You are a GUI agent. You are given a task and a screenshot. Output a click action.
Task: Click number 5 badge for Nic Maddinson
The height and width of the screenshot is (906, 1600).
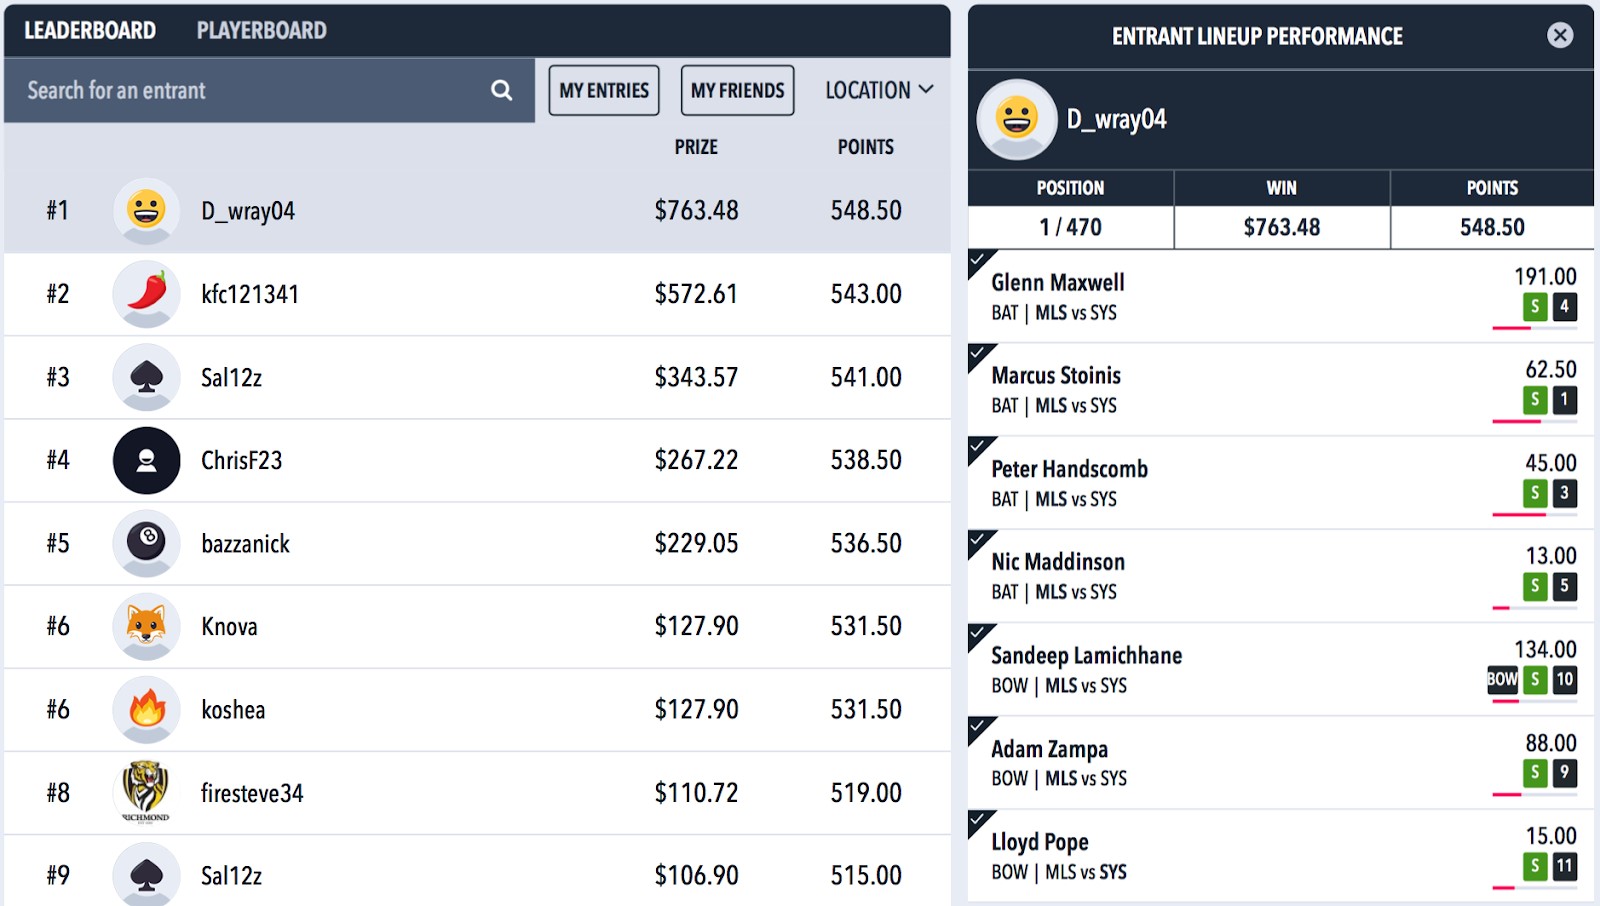point(1565,586)
